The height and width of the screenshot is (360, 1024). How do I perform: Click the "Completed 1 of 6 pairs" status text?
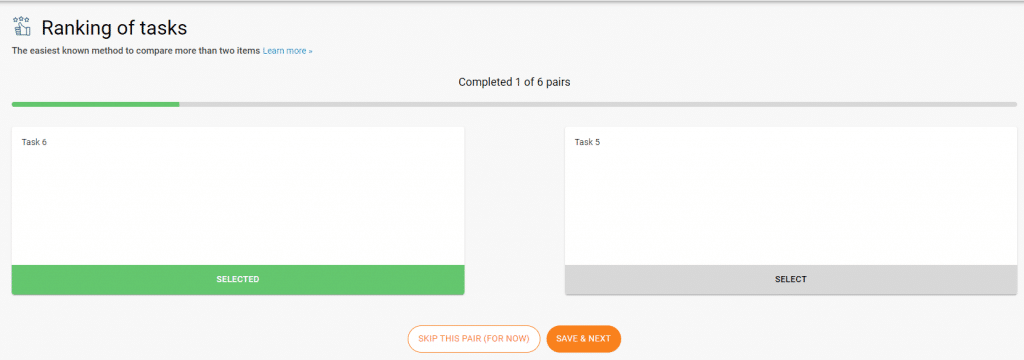[515, 82]
